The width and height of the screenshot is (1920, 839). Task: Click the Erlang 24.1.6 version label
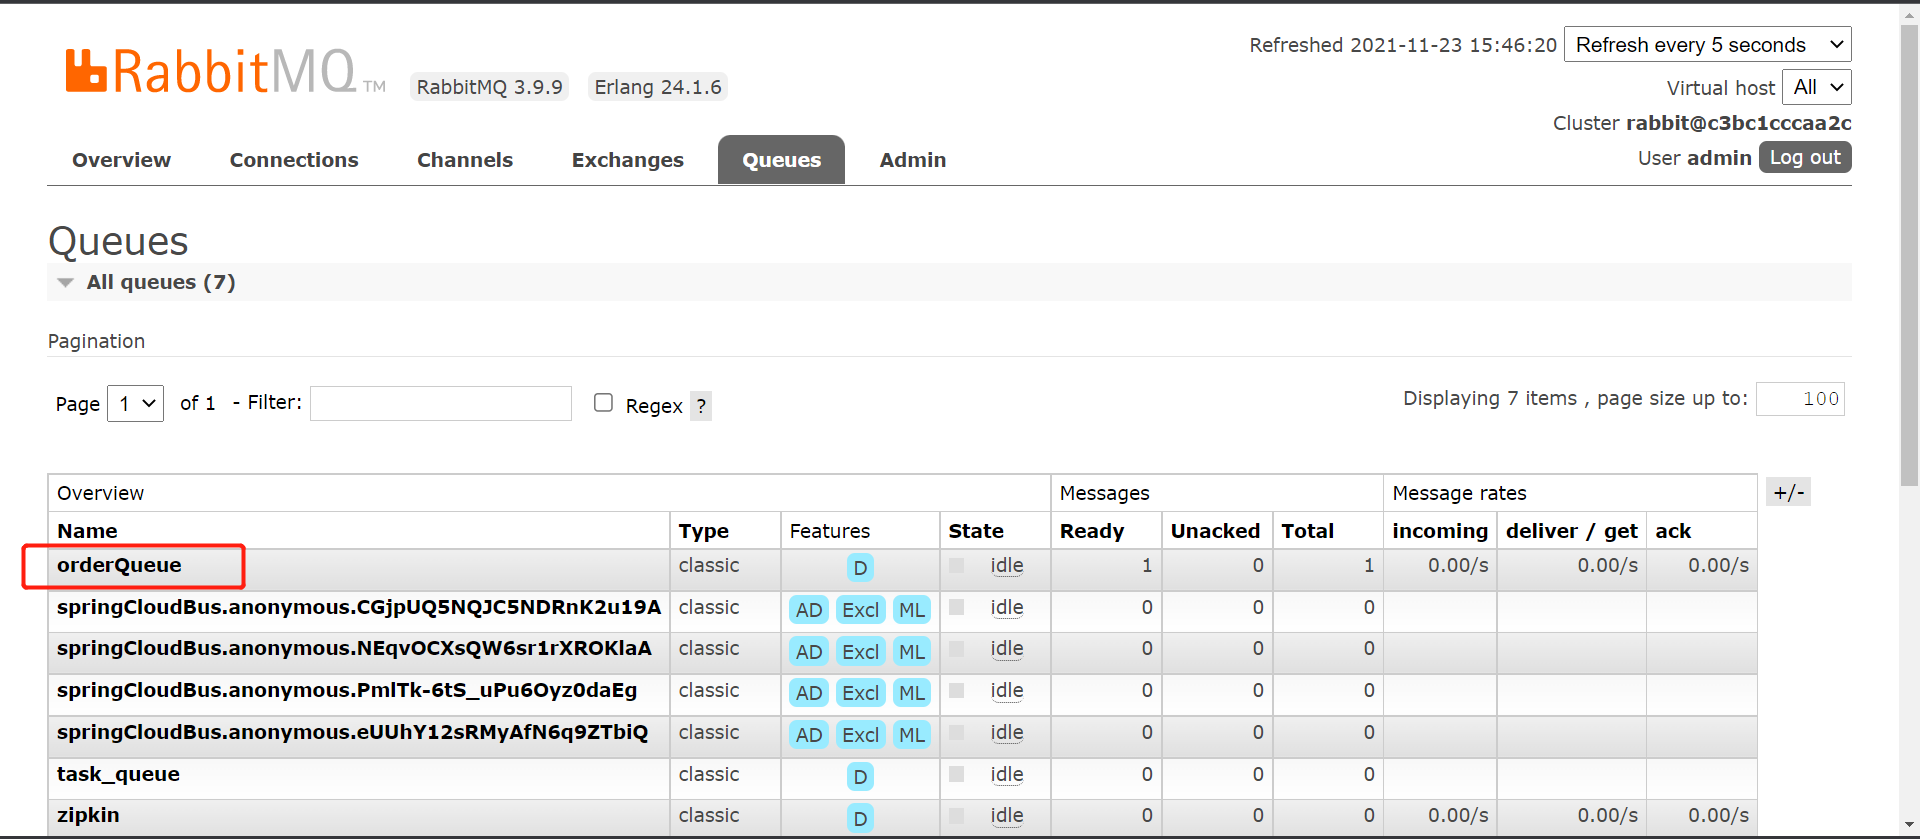pyautogui.click(x=658, y=87)
